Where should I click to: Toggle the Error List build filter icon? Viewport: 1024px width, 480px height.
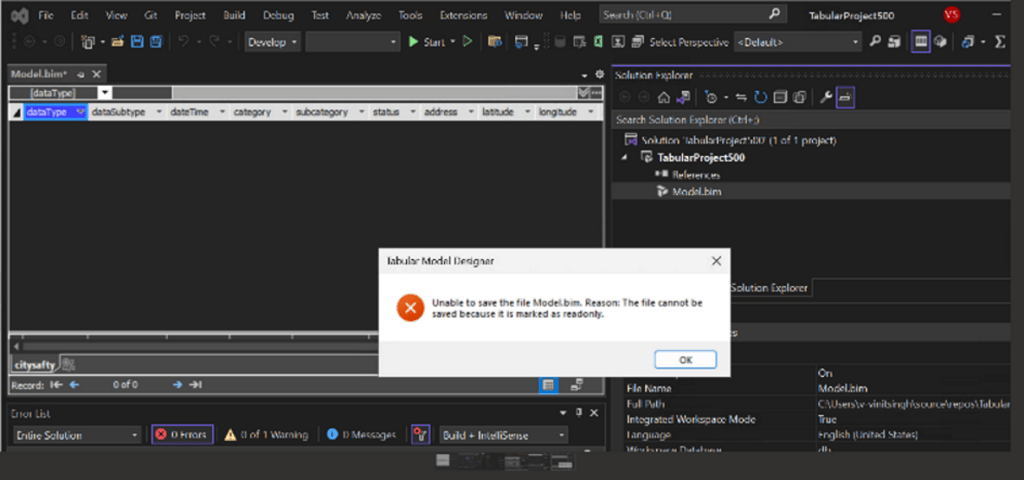pos(421,435)
